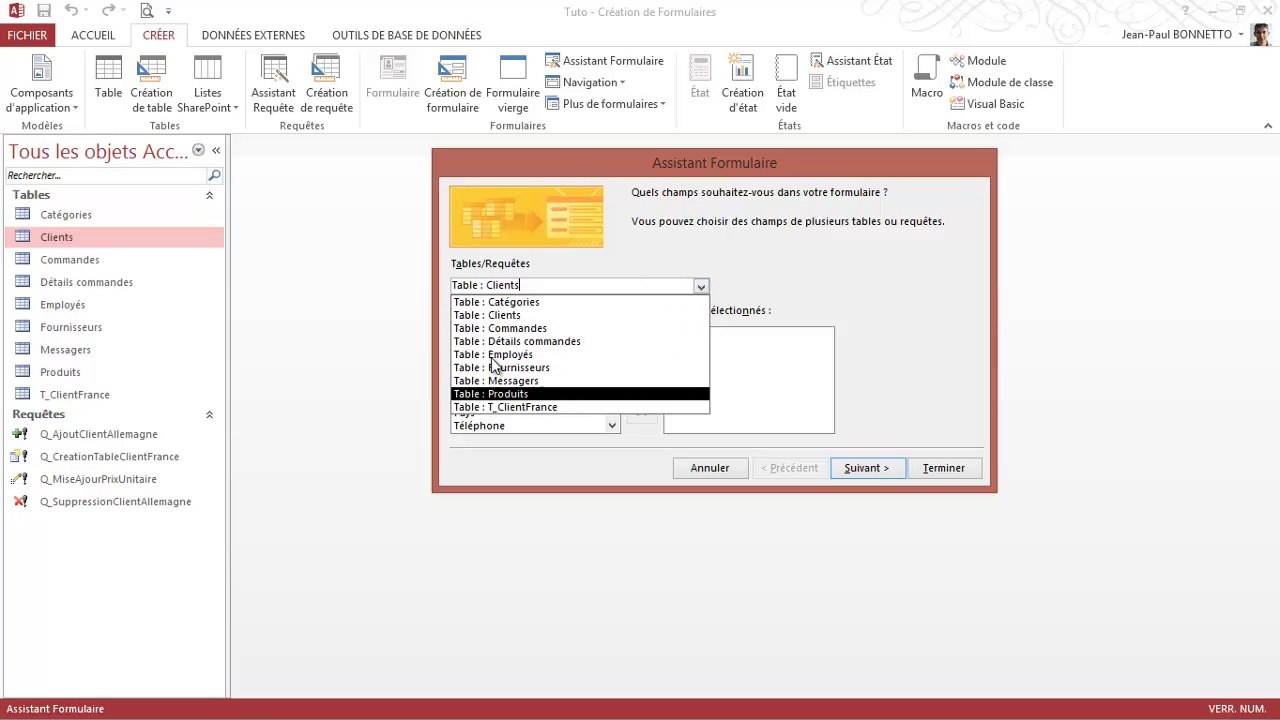Launch Assistant État wizard
The image size is (1280, 720).
tap(851, 61)
